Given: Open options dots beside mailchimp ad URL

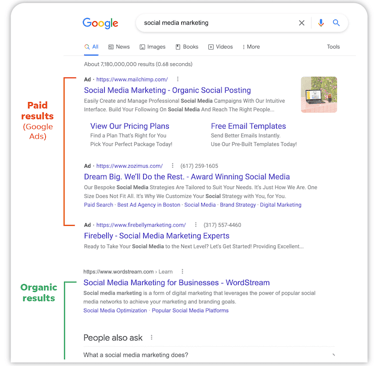Looking at the screenshot, I should (178, 79).
